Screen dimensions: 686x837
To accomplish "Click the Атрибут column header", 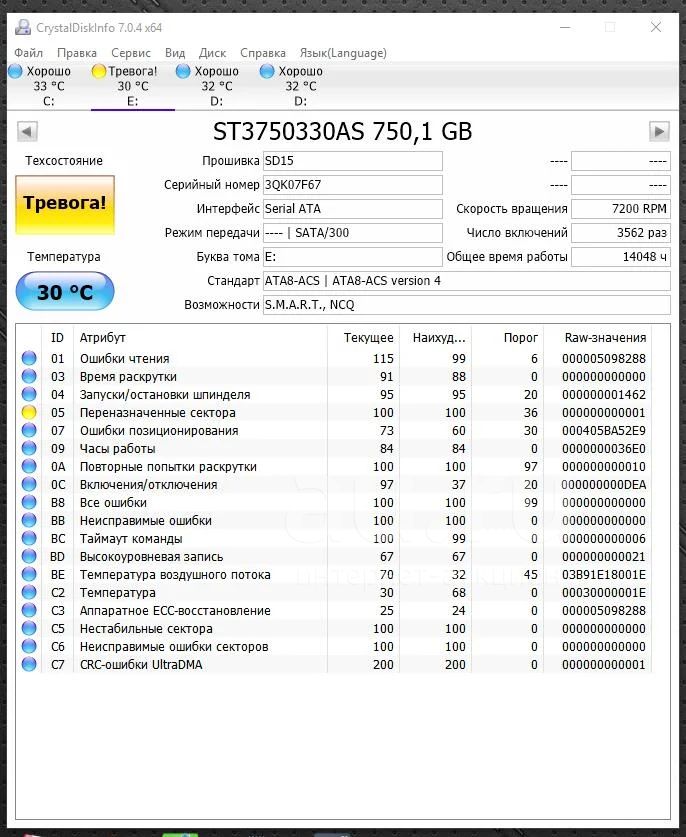I will point(200,338).
